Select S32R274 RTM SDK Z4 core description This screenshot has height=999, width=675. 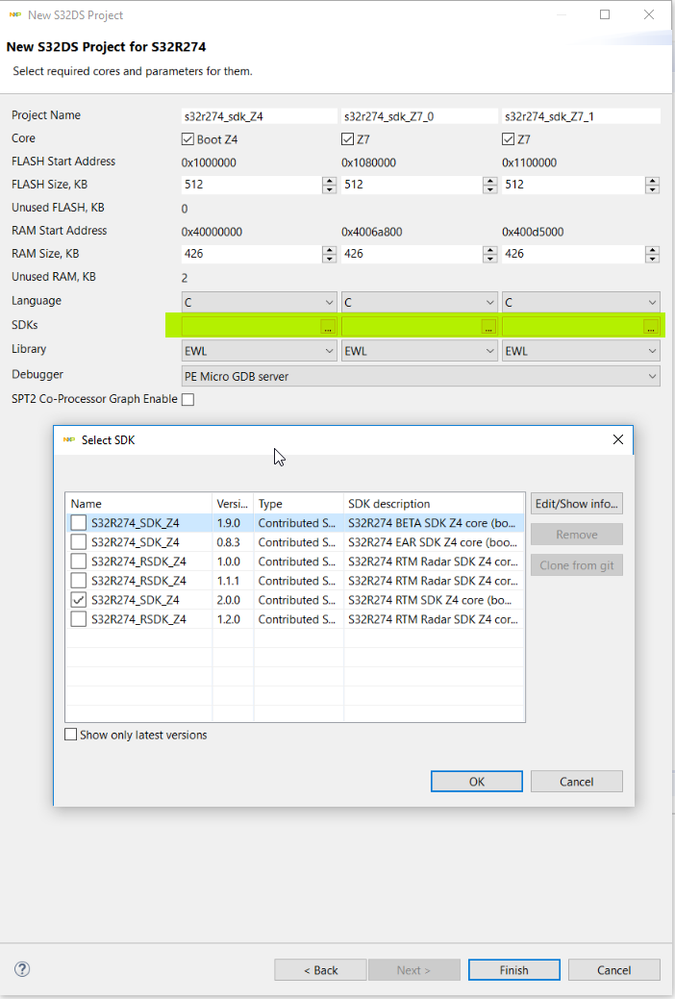[430, 600]
